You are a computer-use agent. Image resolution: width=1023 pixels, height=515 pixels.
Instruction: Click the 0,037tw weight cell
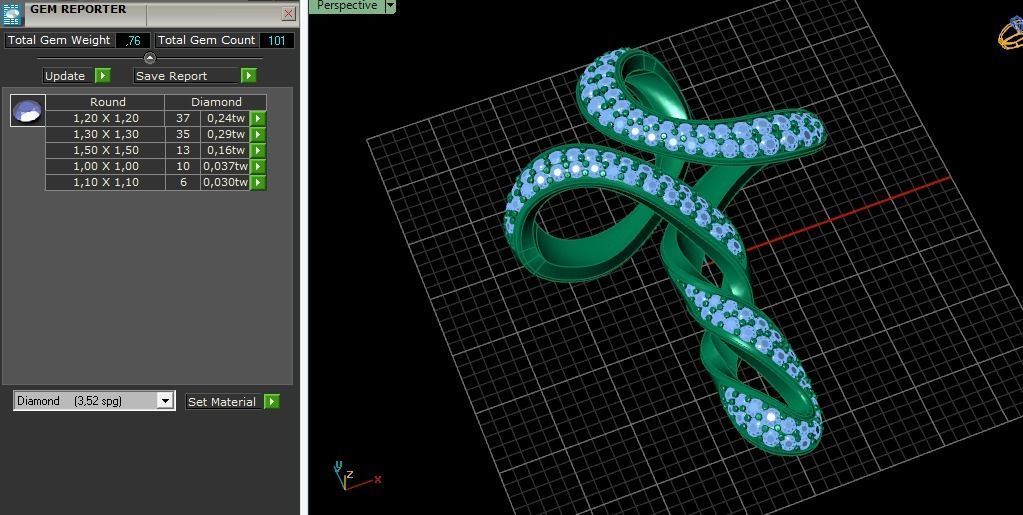click(226, 166)
